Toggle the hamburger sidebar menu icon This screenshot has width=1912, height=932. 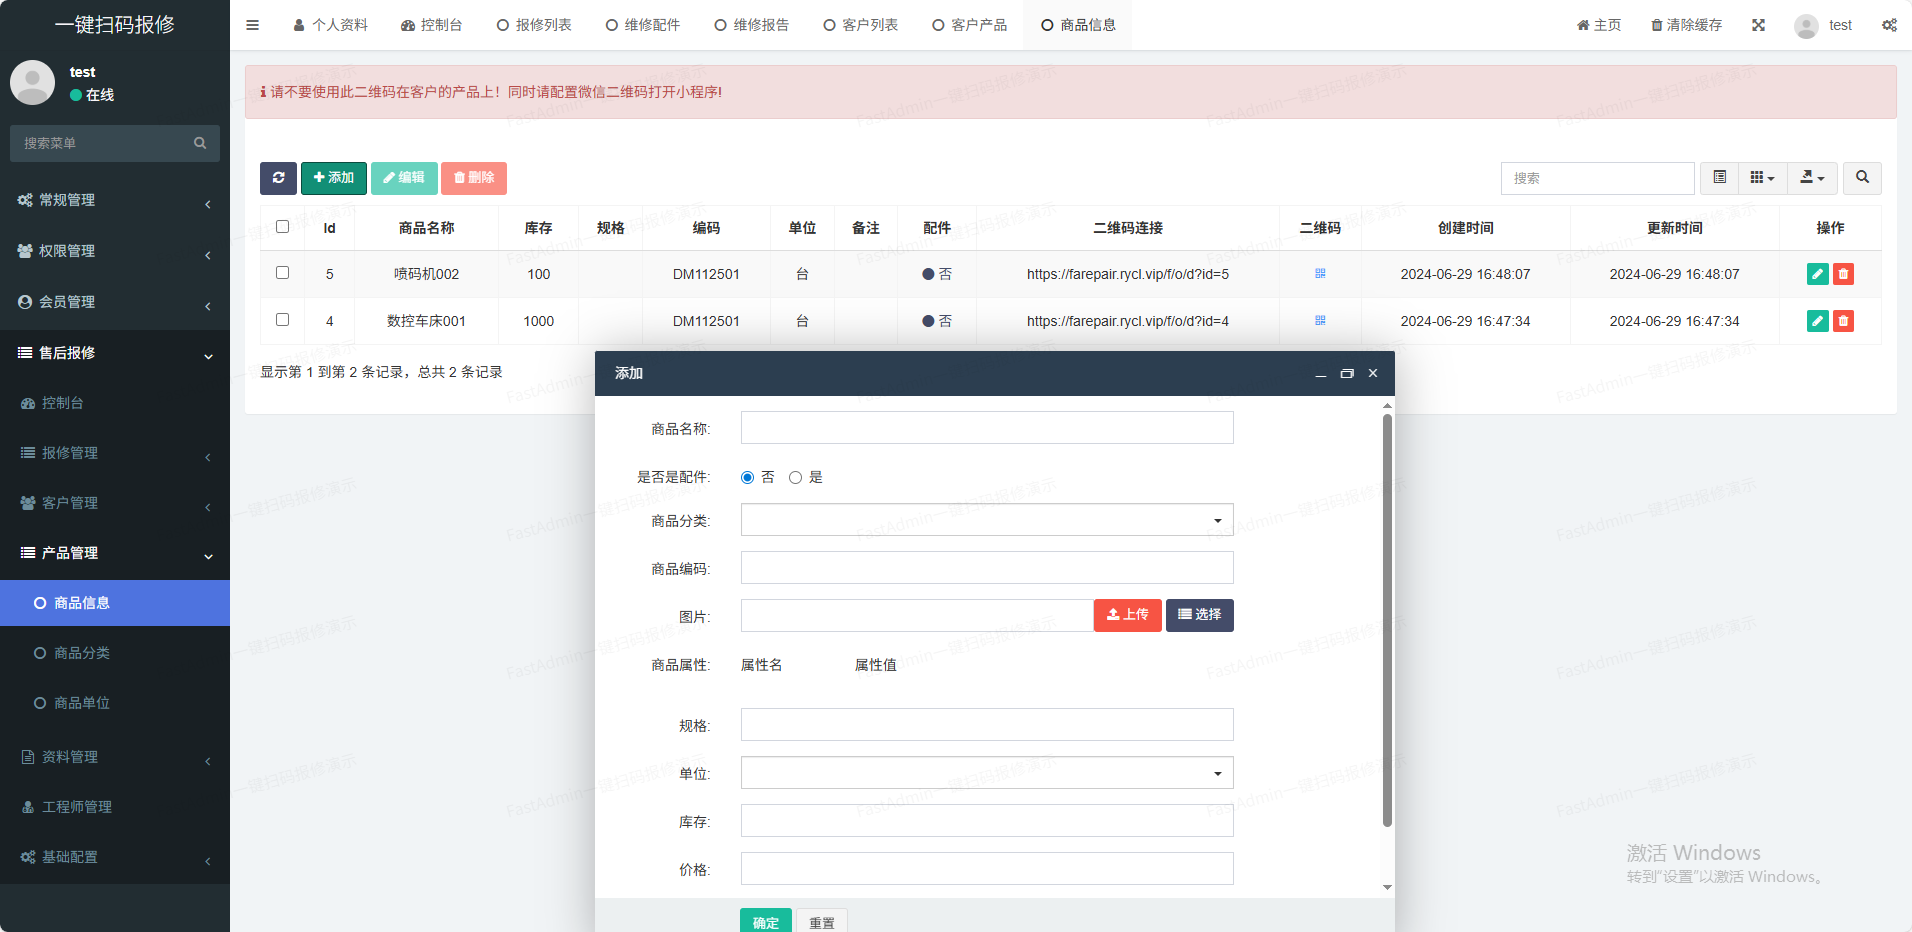(x=253, y=25)
